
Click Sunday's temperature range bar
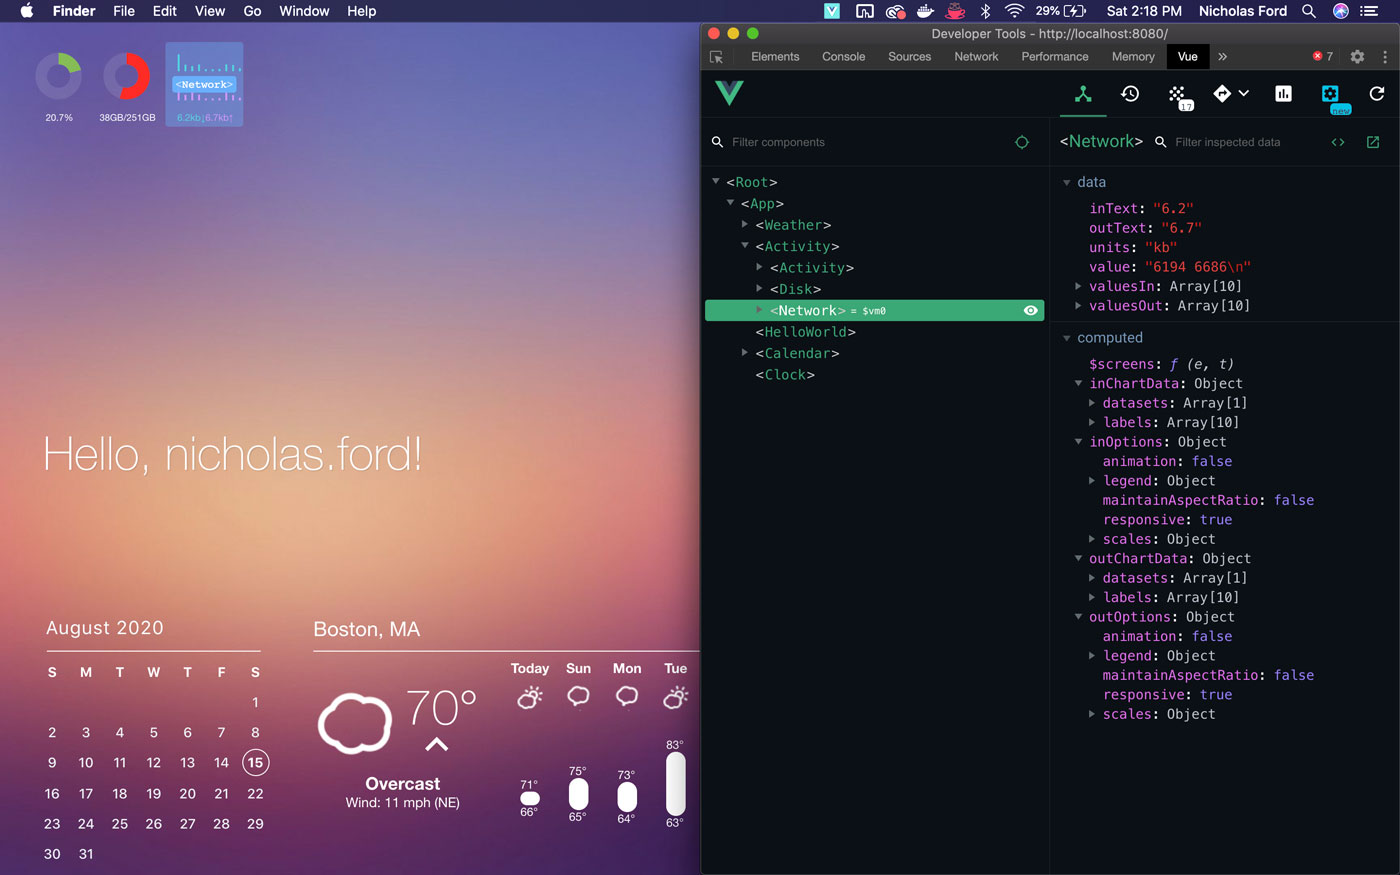(578, 794)
